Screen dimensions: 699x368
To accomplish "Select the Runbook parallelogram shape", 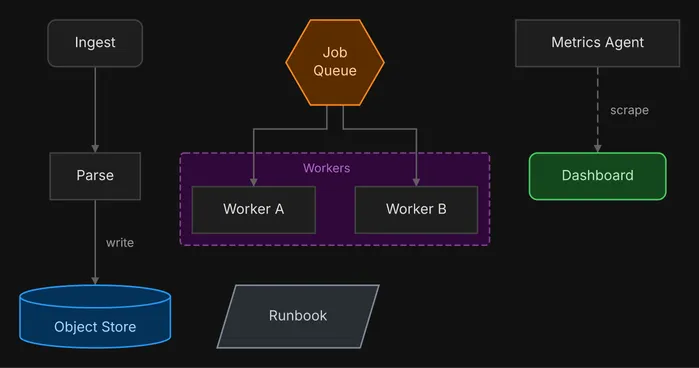I will (x=298, y=316).
